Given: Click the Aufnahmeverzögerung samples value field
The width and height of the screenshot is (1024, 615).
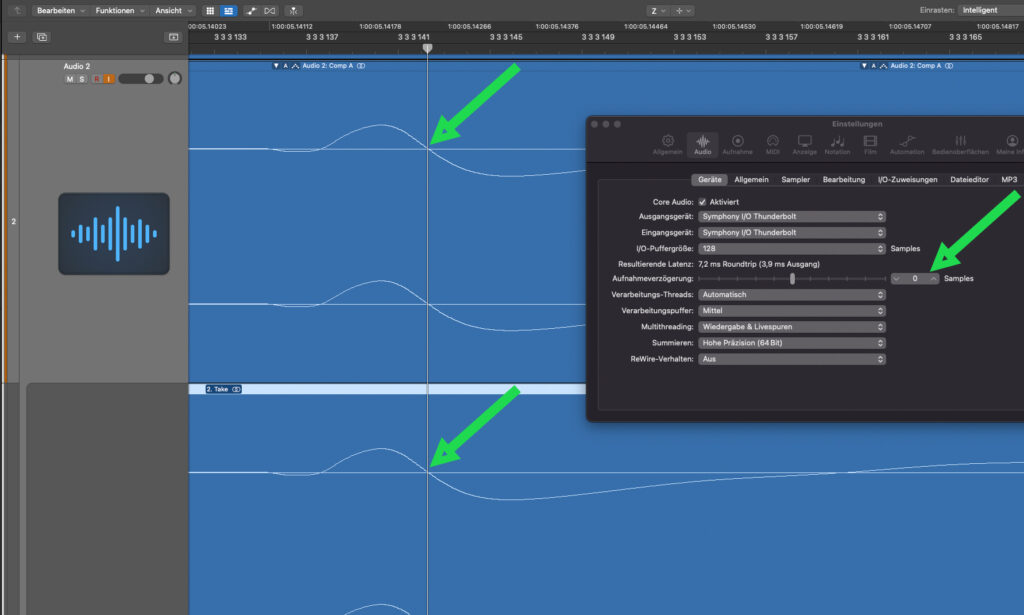Looking at the screenshot, I should tap(915, 279).
